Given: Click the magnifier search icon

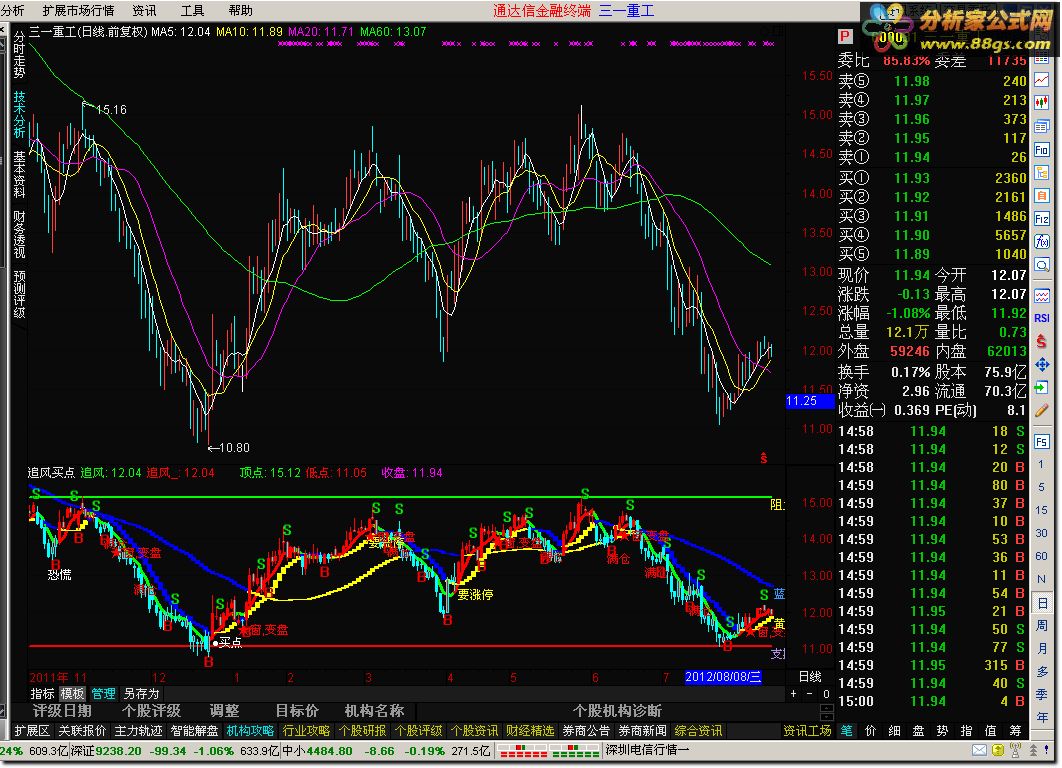Looking at the screenshot, I should coord(1042,265).
